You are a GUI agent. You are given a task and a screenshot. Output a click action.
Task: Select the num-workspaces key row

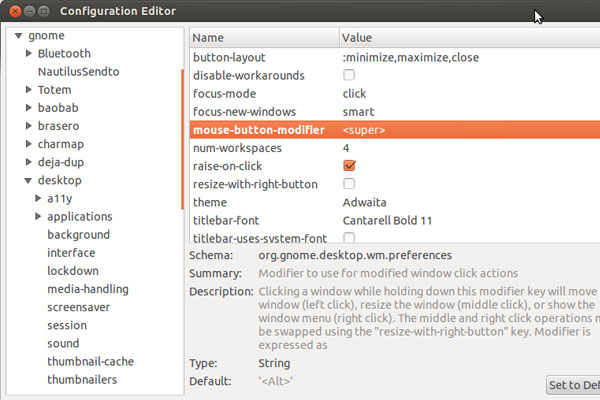395,148
